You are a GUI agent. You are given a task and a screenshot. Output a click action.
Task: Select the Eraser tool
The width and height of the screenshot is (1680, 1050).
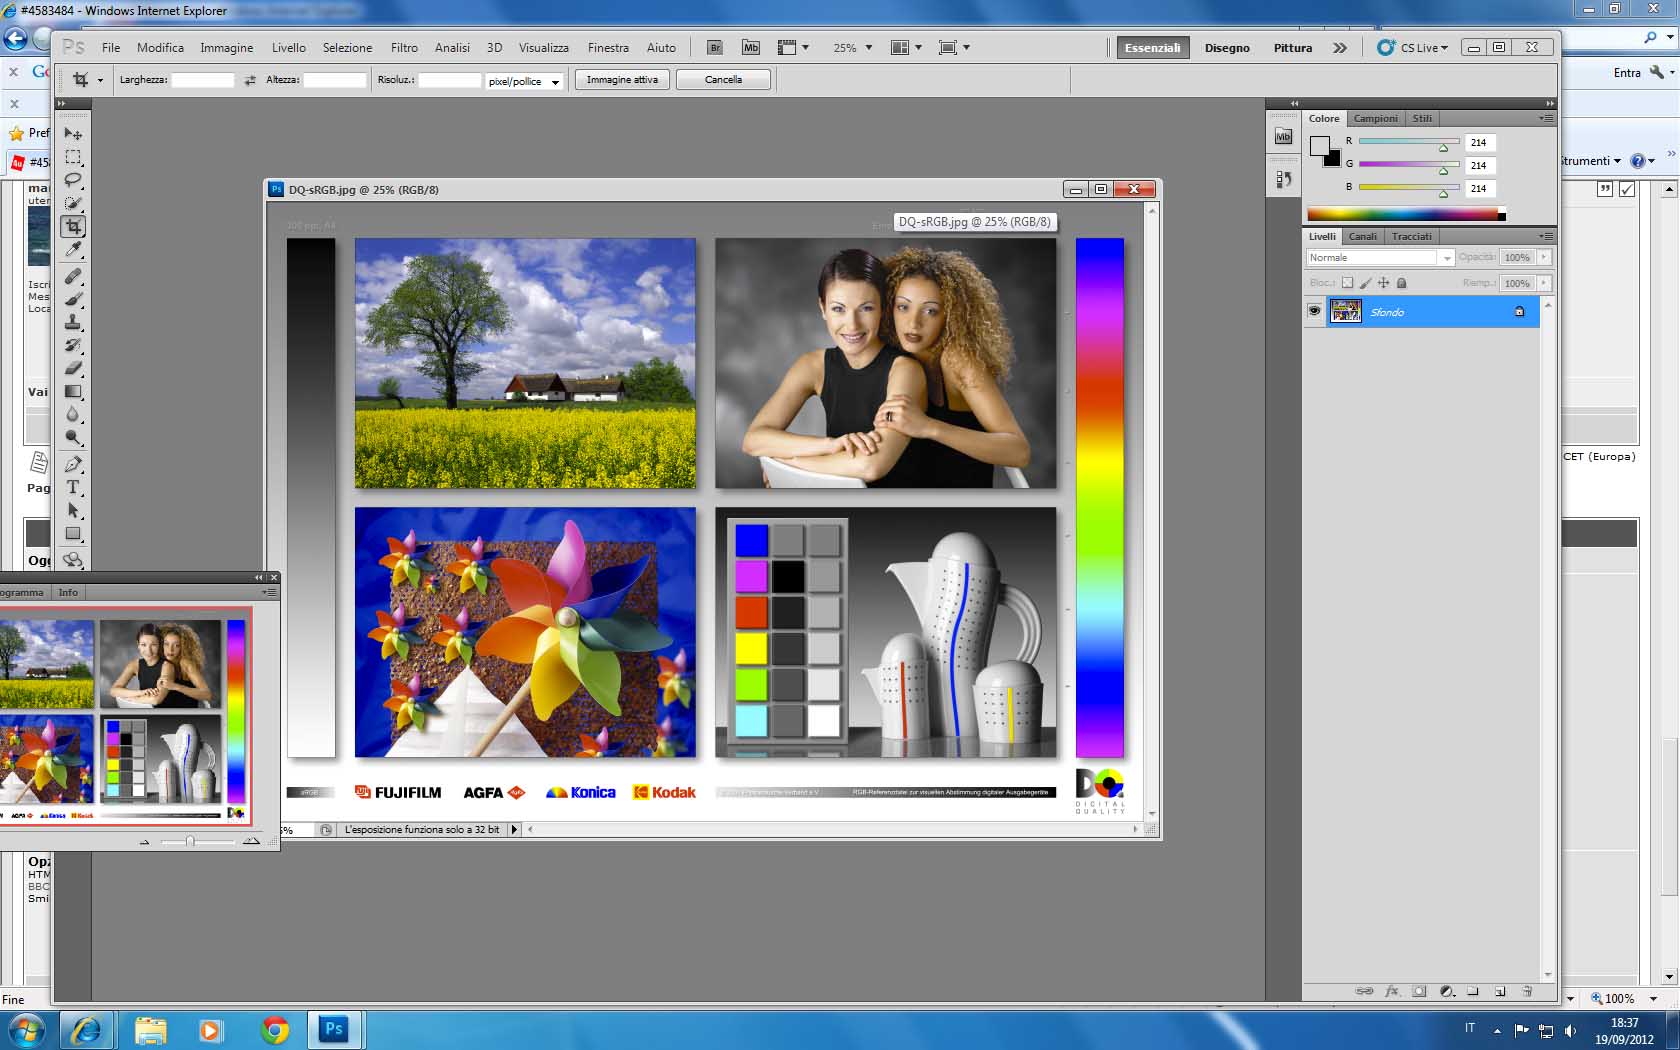73,368
